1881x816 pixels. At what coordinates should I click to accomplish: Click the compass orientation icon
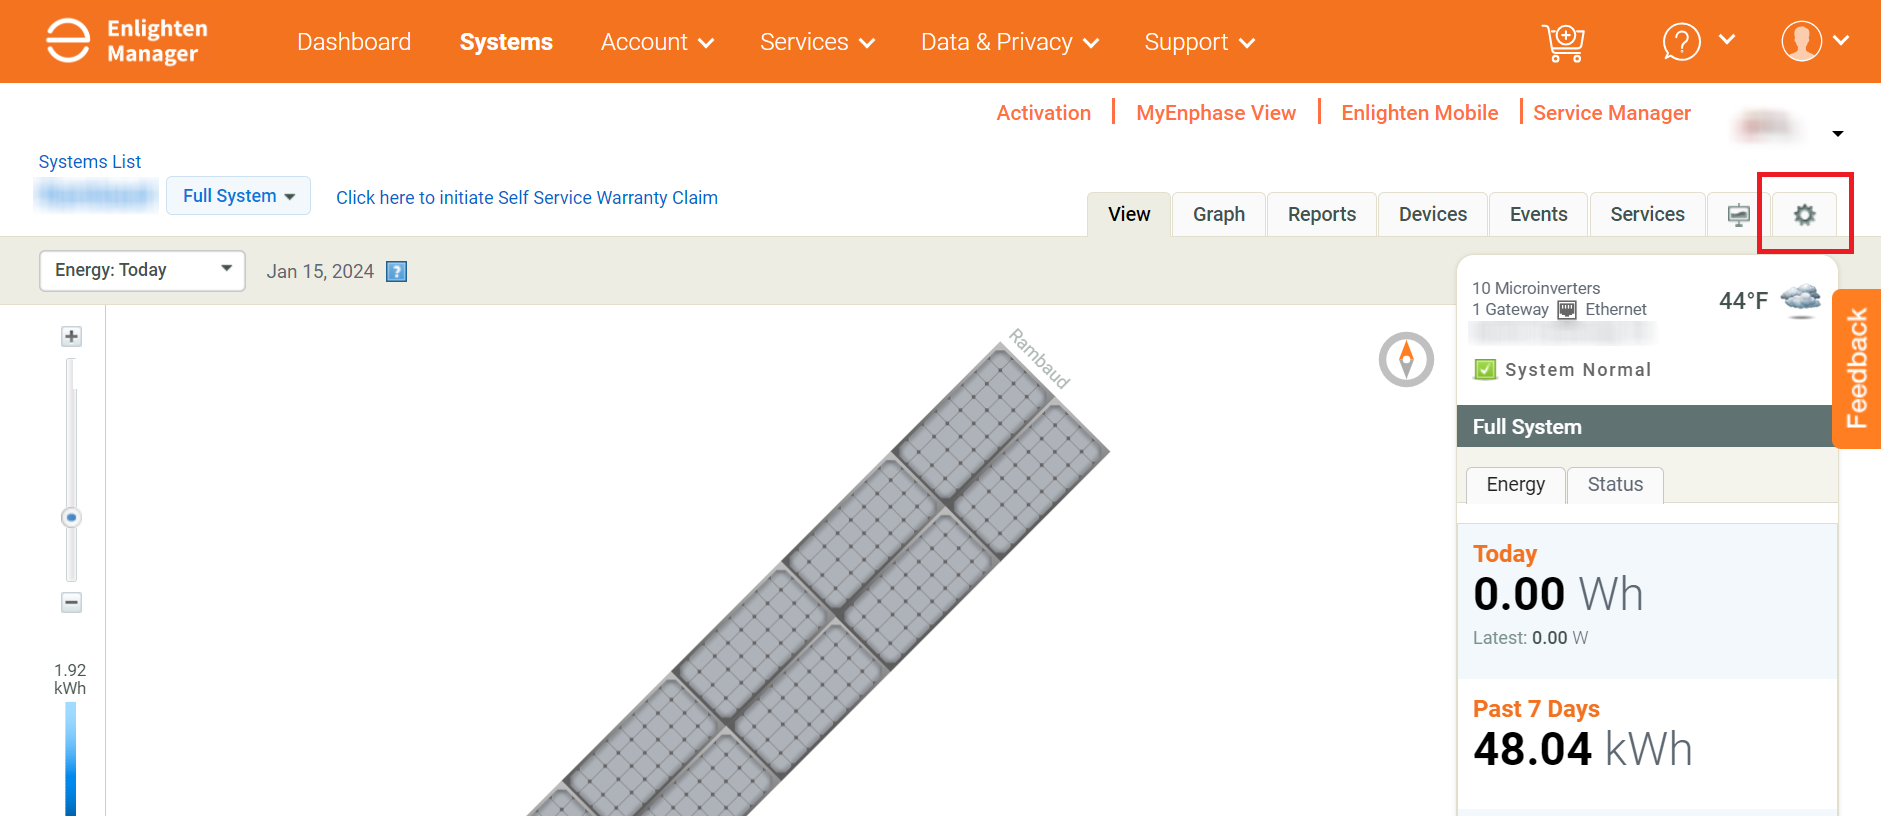pos(1406,359)
